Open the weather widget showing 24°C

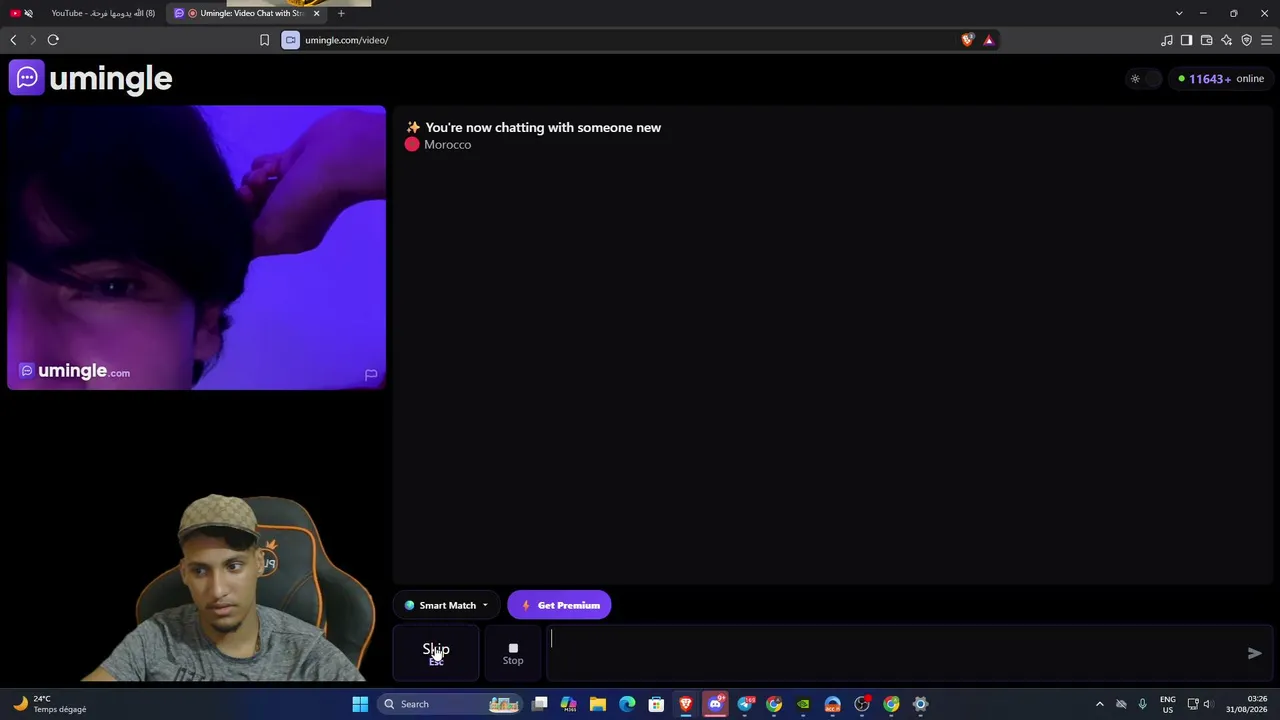48,704
